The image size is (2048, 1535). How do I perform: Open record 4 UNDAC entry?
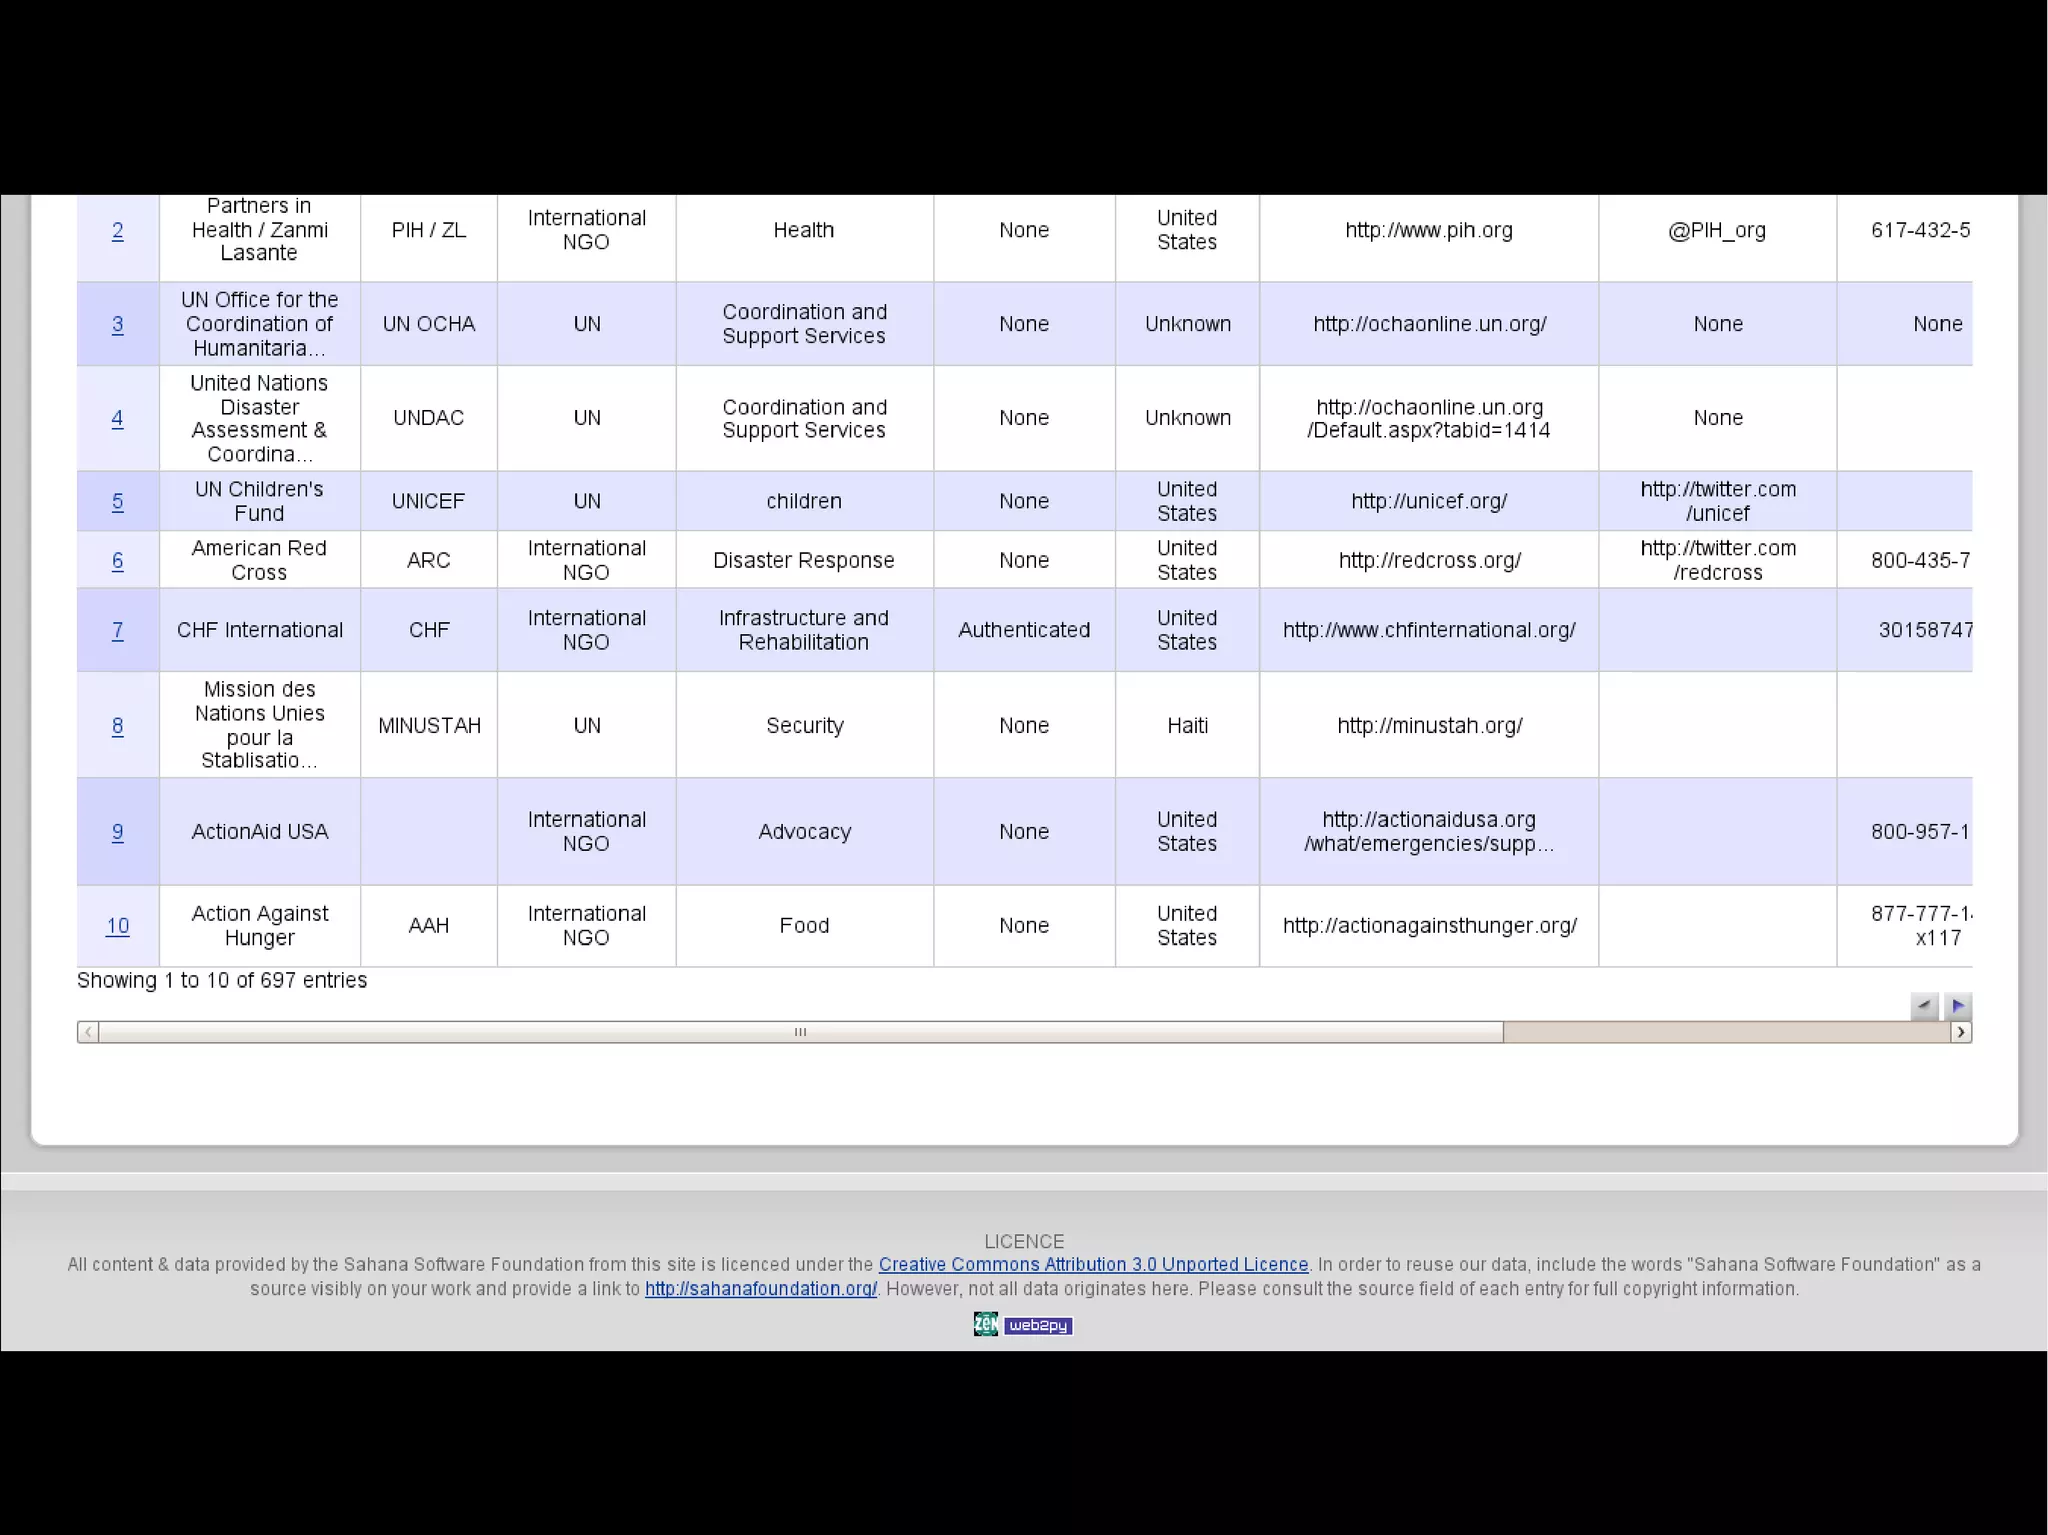[117, 419]
